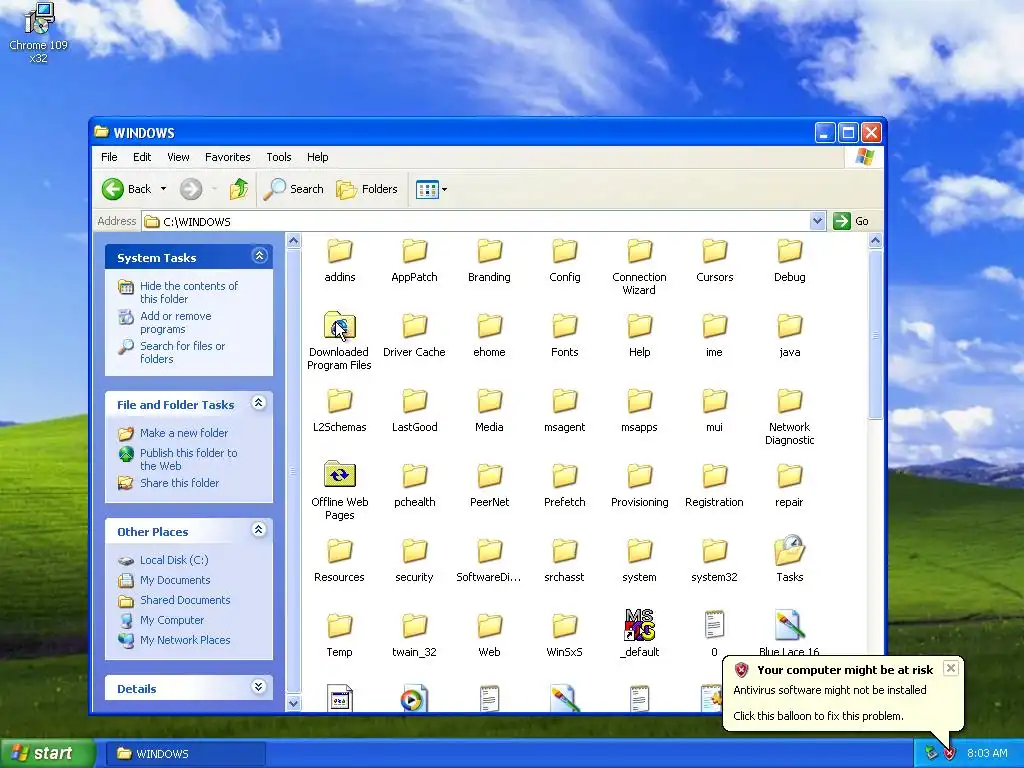The image size is (1024, 768).
Task: Select the Media folder
Action: click(x=489, y=410)
